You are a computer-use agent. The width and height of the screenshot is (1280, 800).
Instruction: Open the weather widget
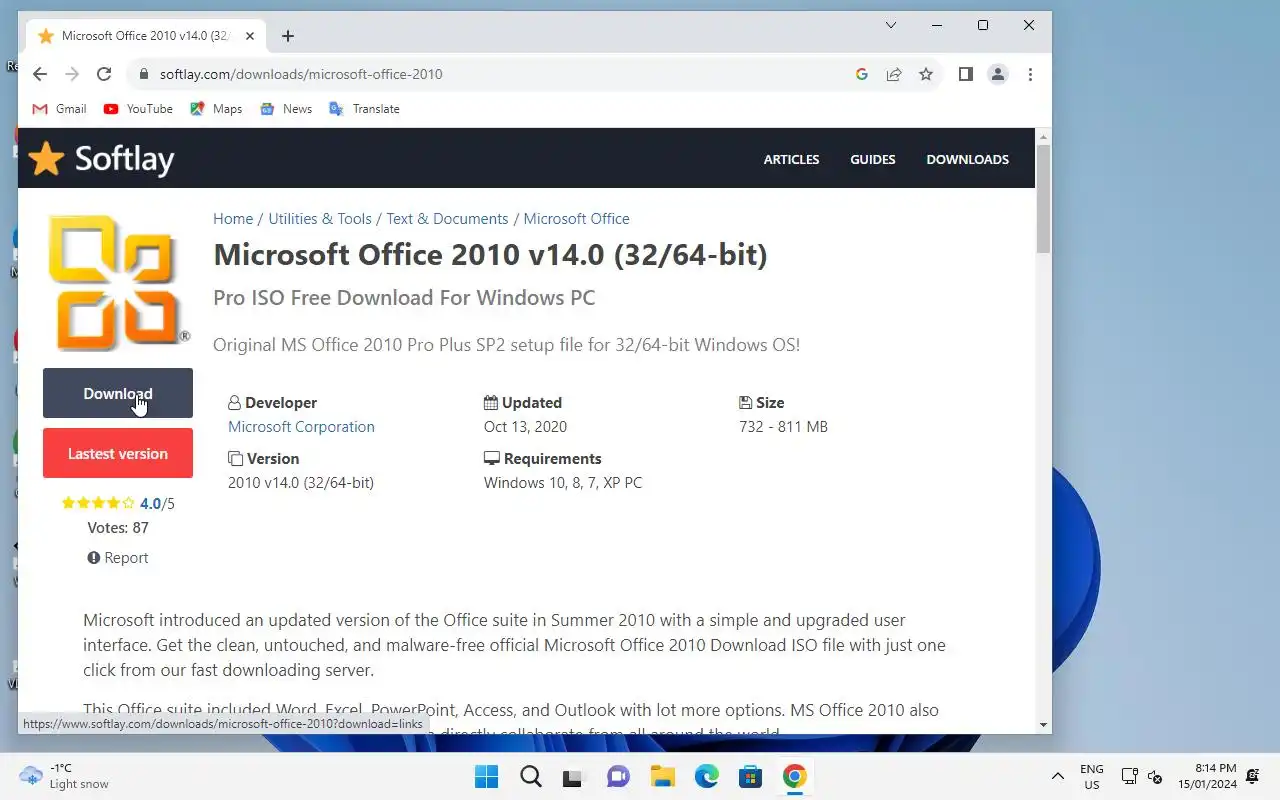[64, 776]
